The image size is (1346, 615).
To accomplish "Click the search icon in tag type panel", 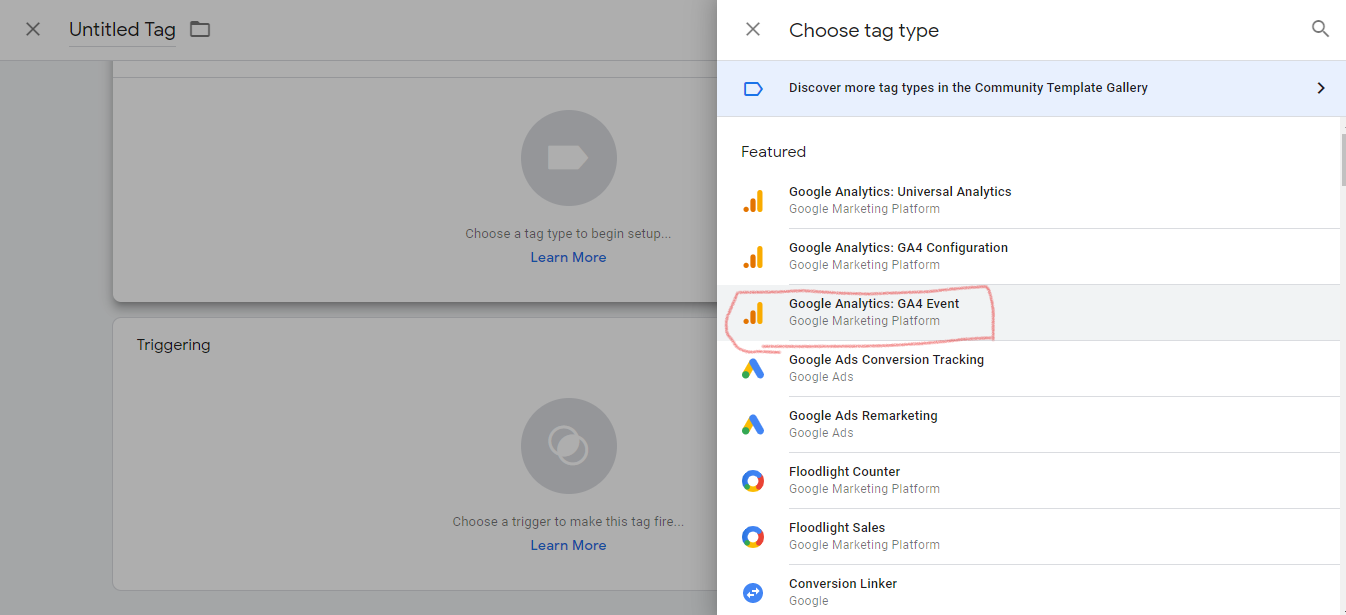I will coord(1320,29).
